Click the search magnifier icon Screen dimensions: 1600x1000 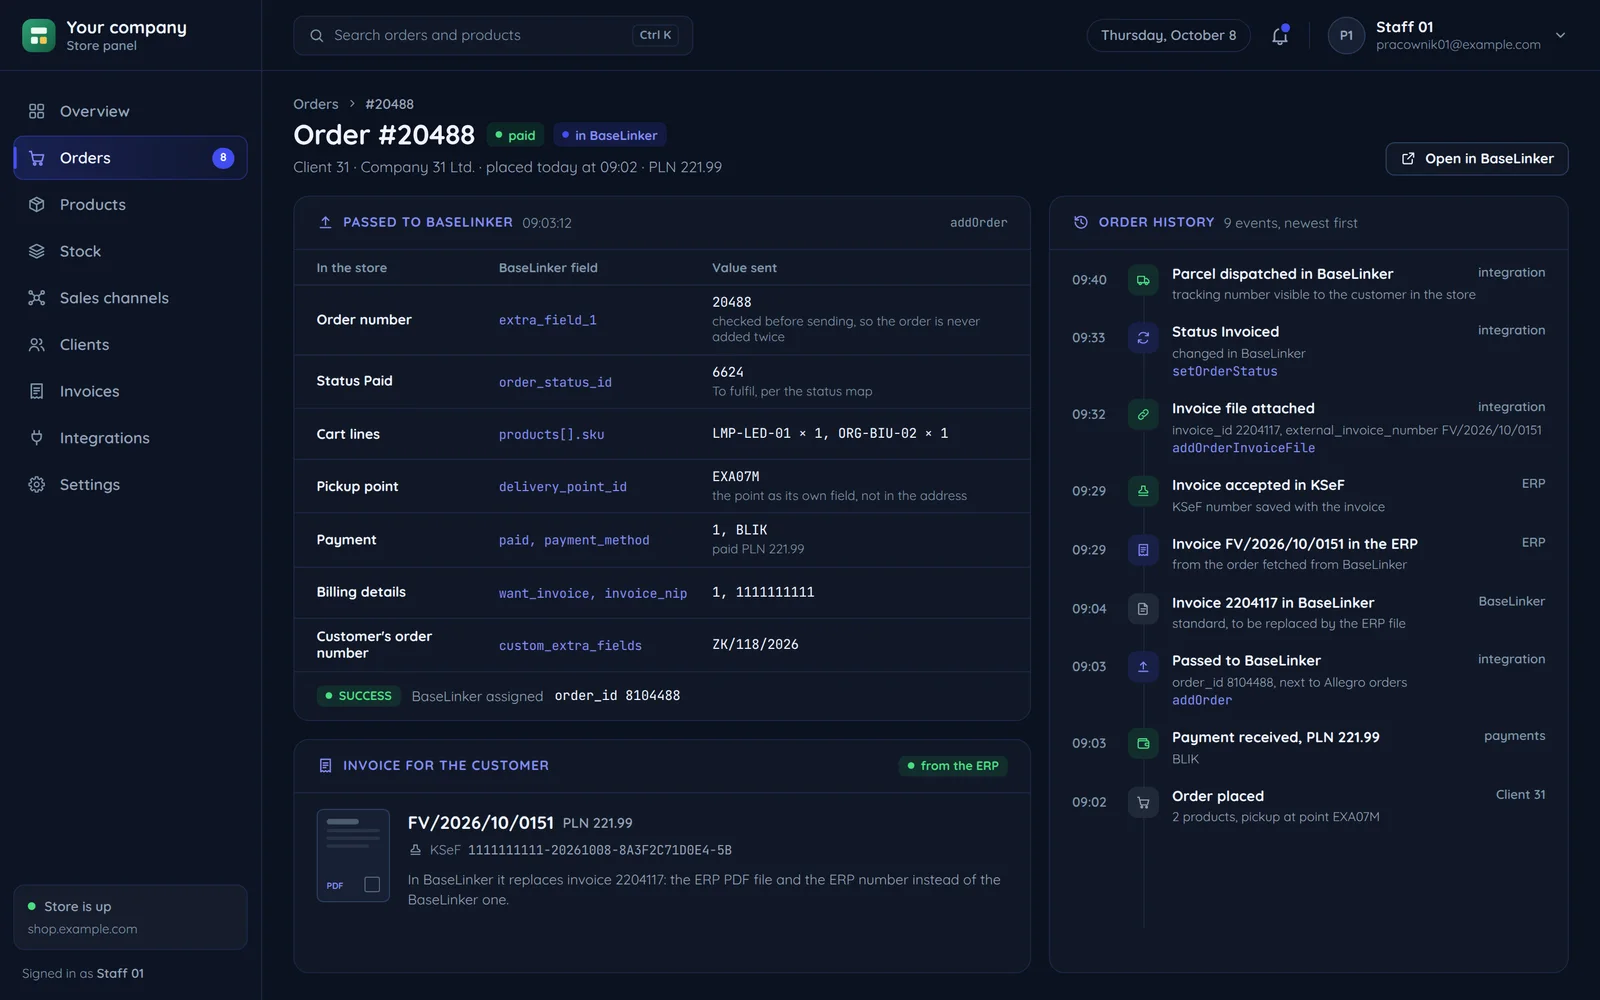tap(316, 36)
